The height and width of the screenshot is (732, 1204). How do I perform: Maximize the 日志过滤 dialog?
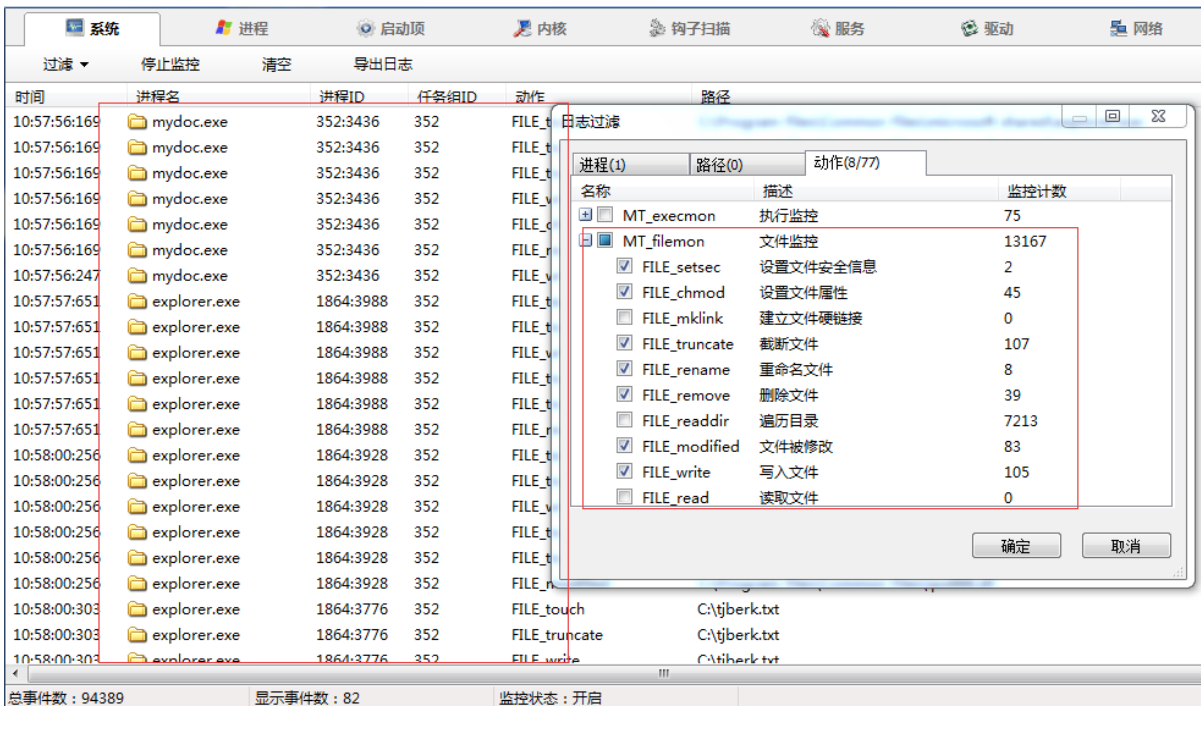pos(1112,117)
